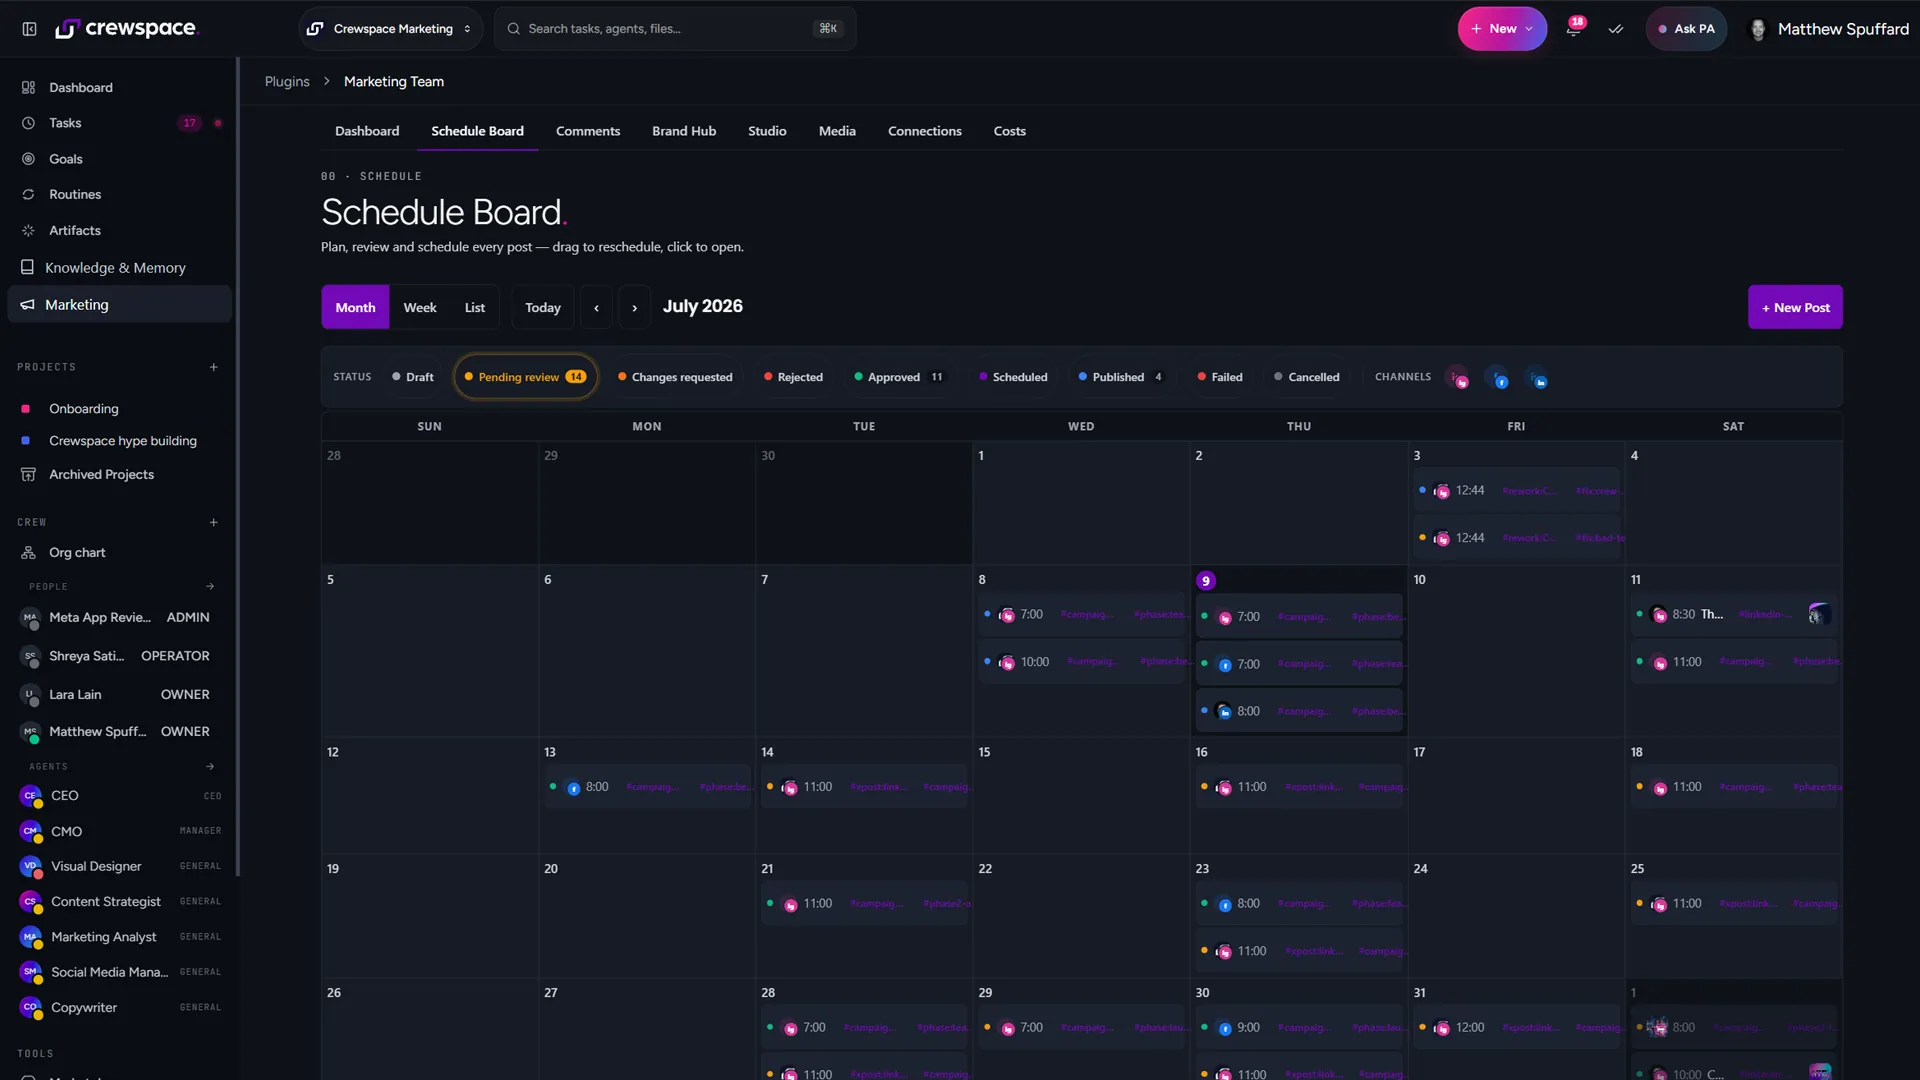Filter by Instagram channel icon

click(x=1459, y=378)
